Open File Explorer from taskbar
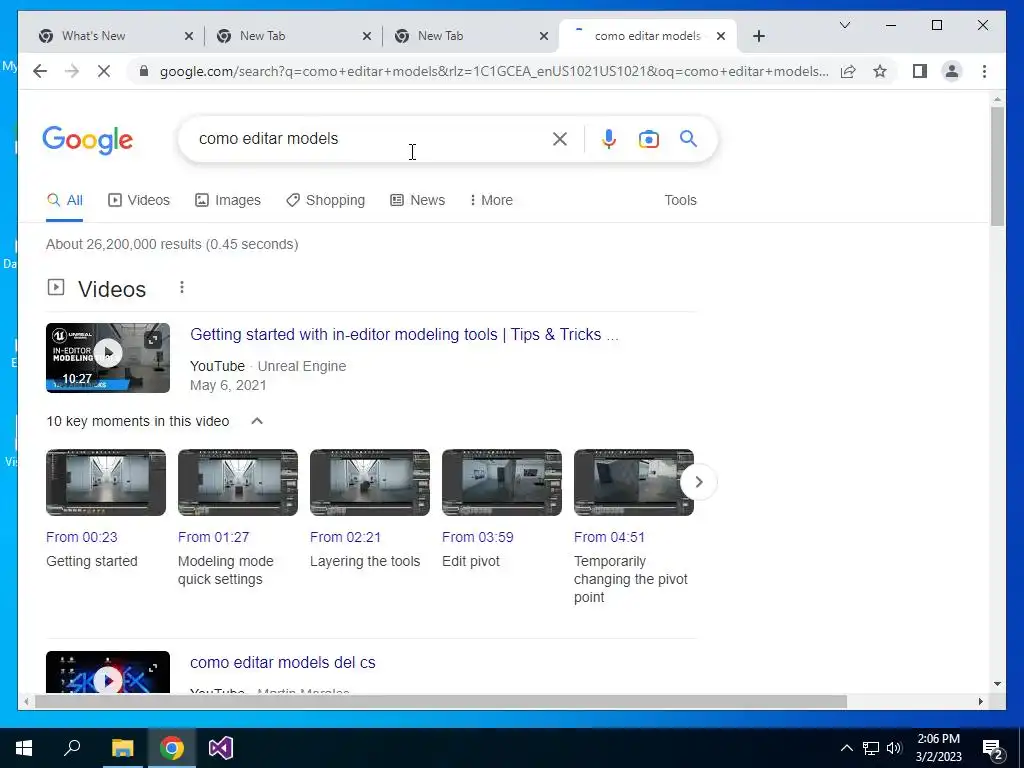This screenshot has width=1024, height=768. [122, 748]
